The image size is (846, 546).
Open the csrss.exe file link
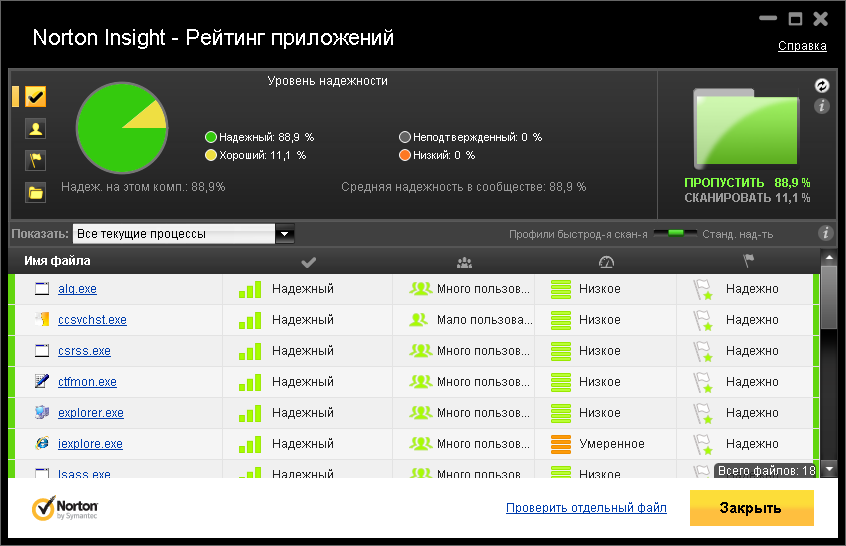[x=84, y=351]
